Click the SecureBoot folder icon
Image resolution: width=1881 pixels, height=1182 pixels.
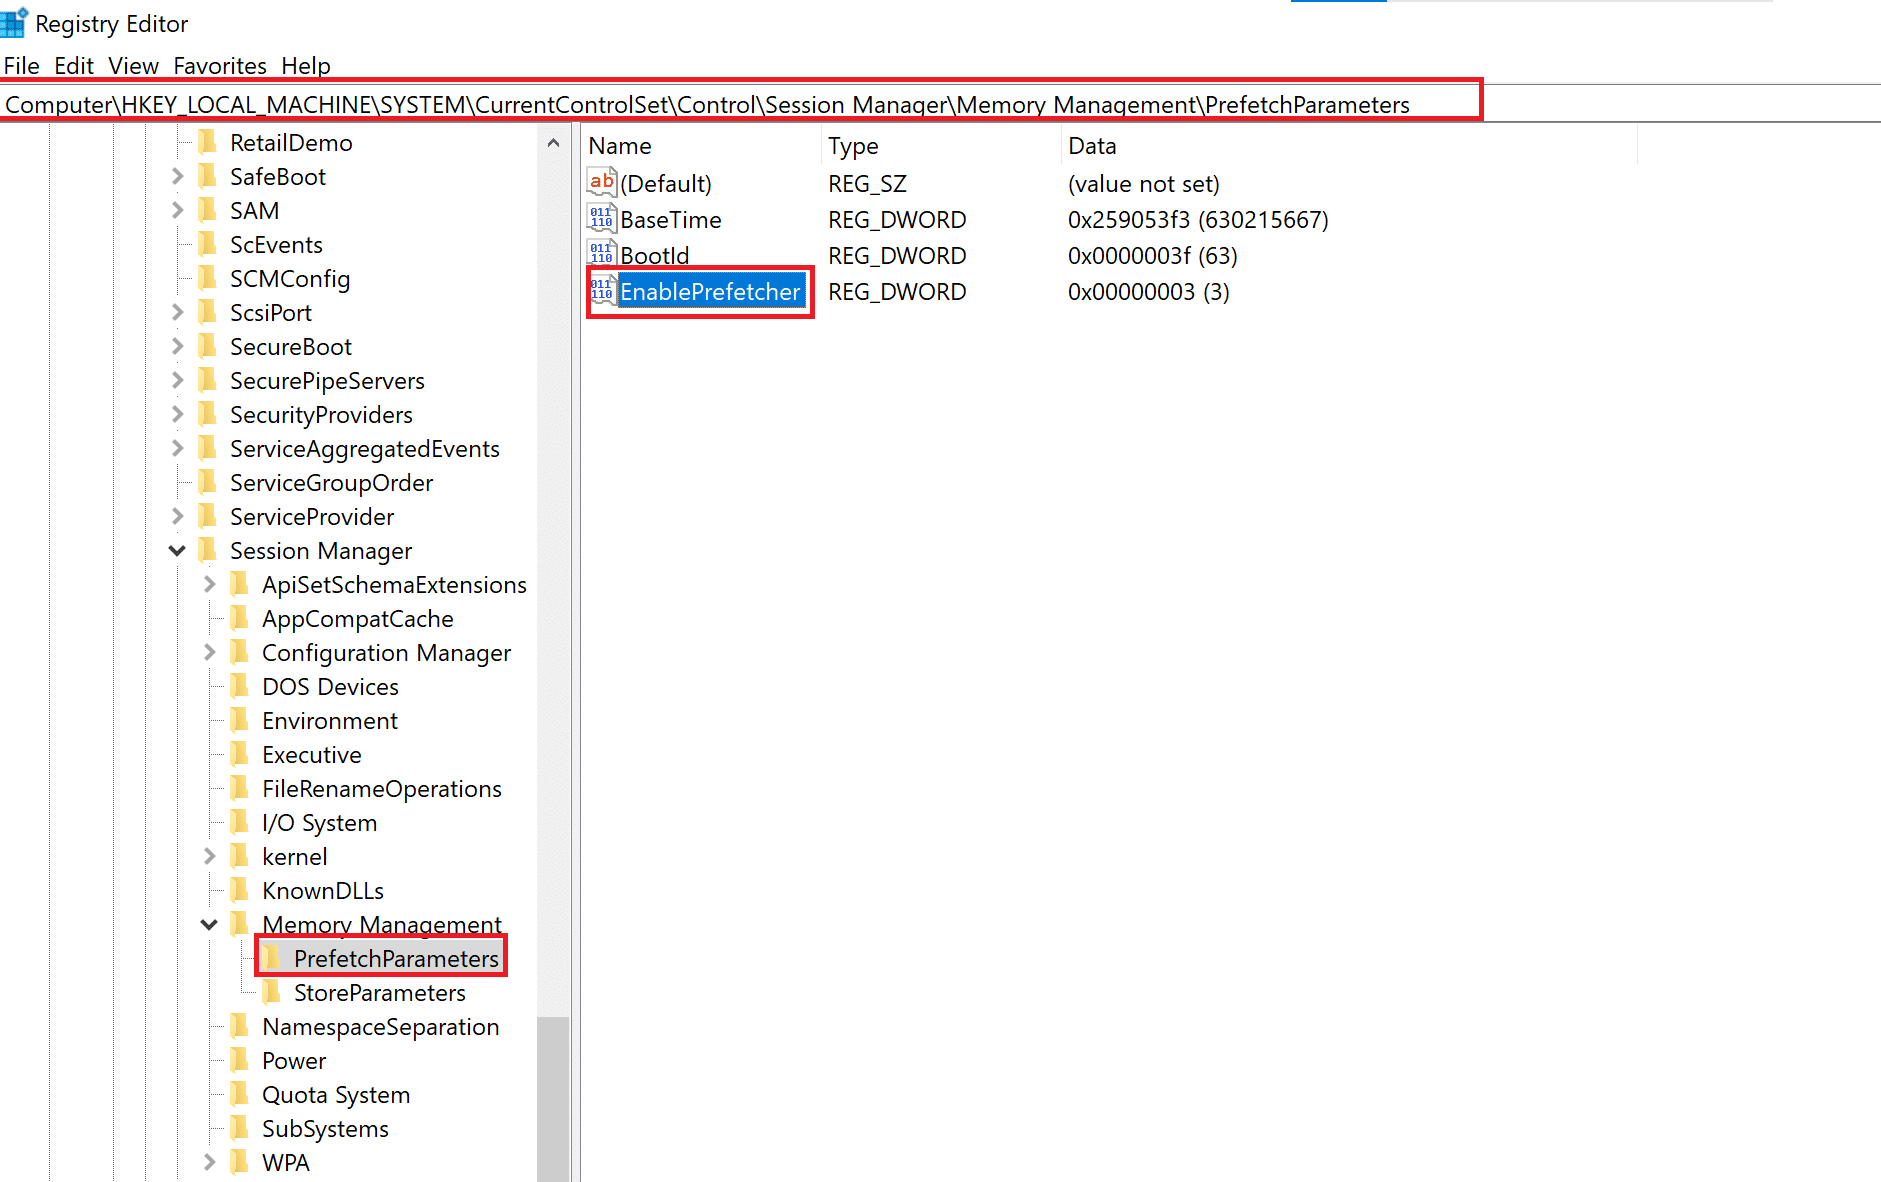[x=208, y=346]
